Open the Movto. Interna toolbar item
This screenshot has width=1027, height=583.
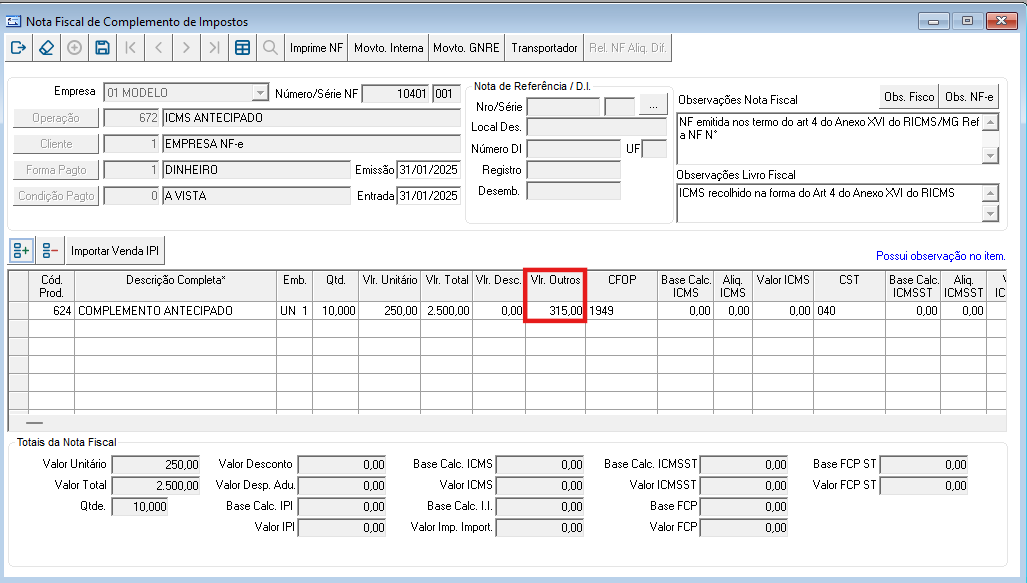pos(388,48)
